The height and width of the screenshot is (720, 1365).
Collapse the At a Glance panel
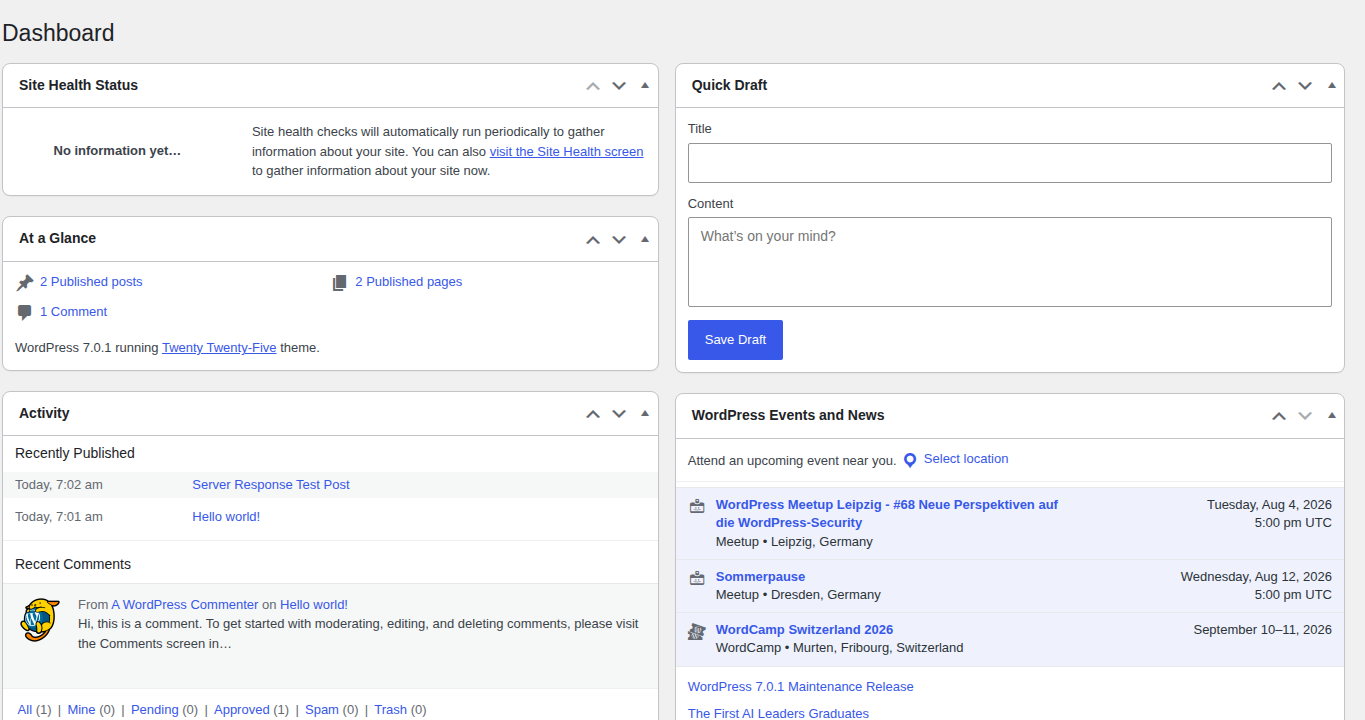pos(645,239)
